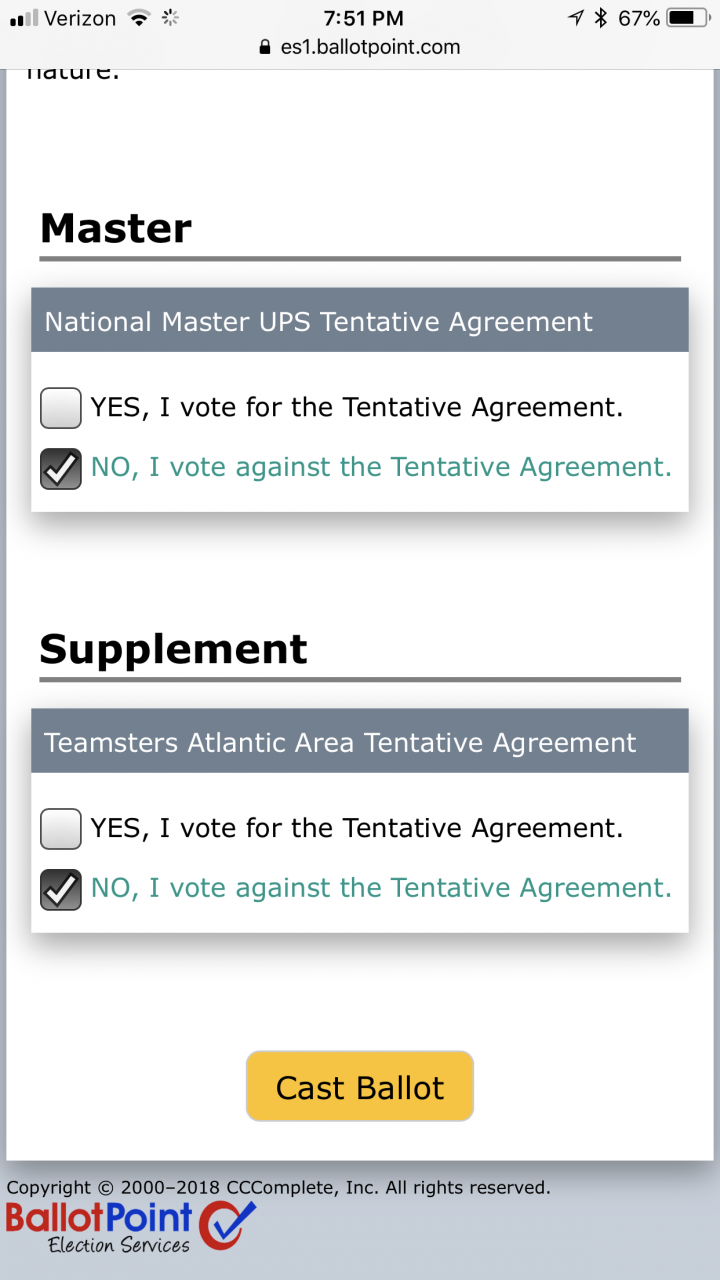Tap the lock icon beside es1.ballotpoint.com
The height and width of the screenshot is (1280, 720).
click(x=265, y=46)
